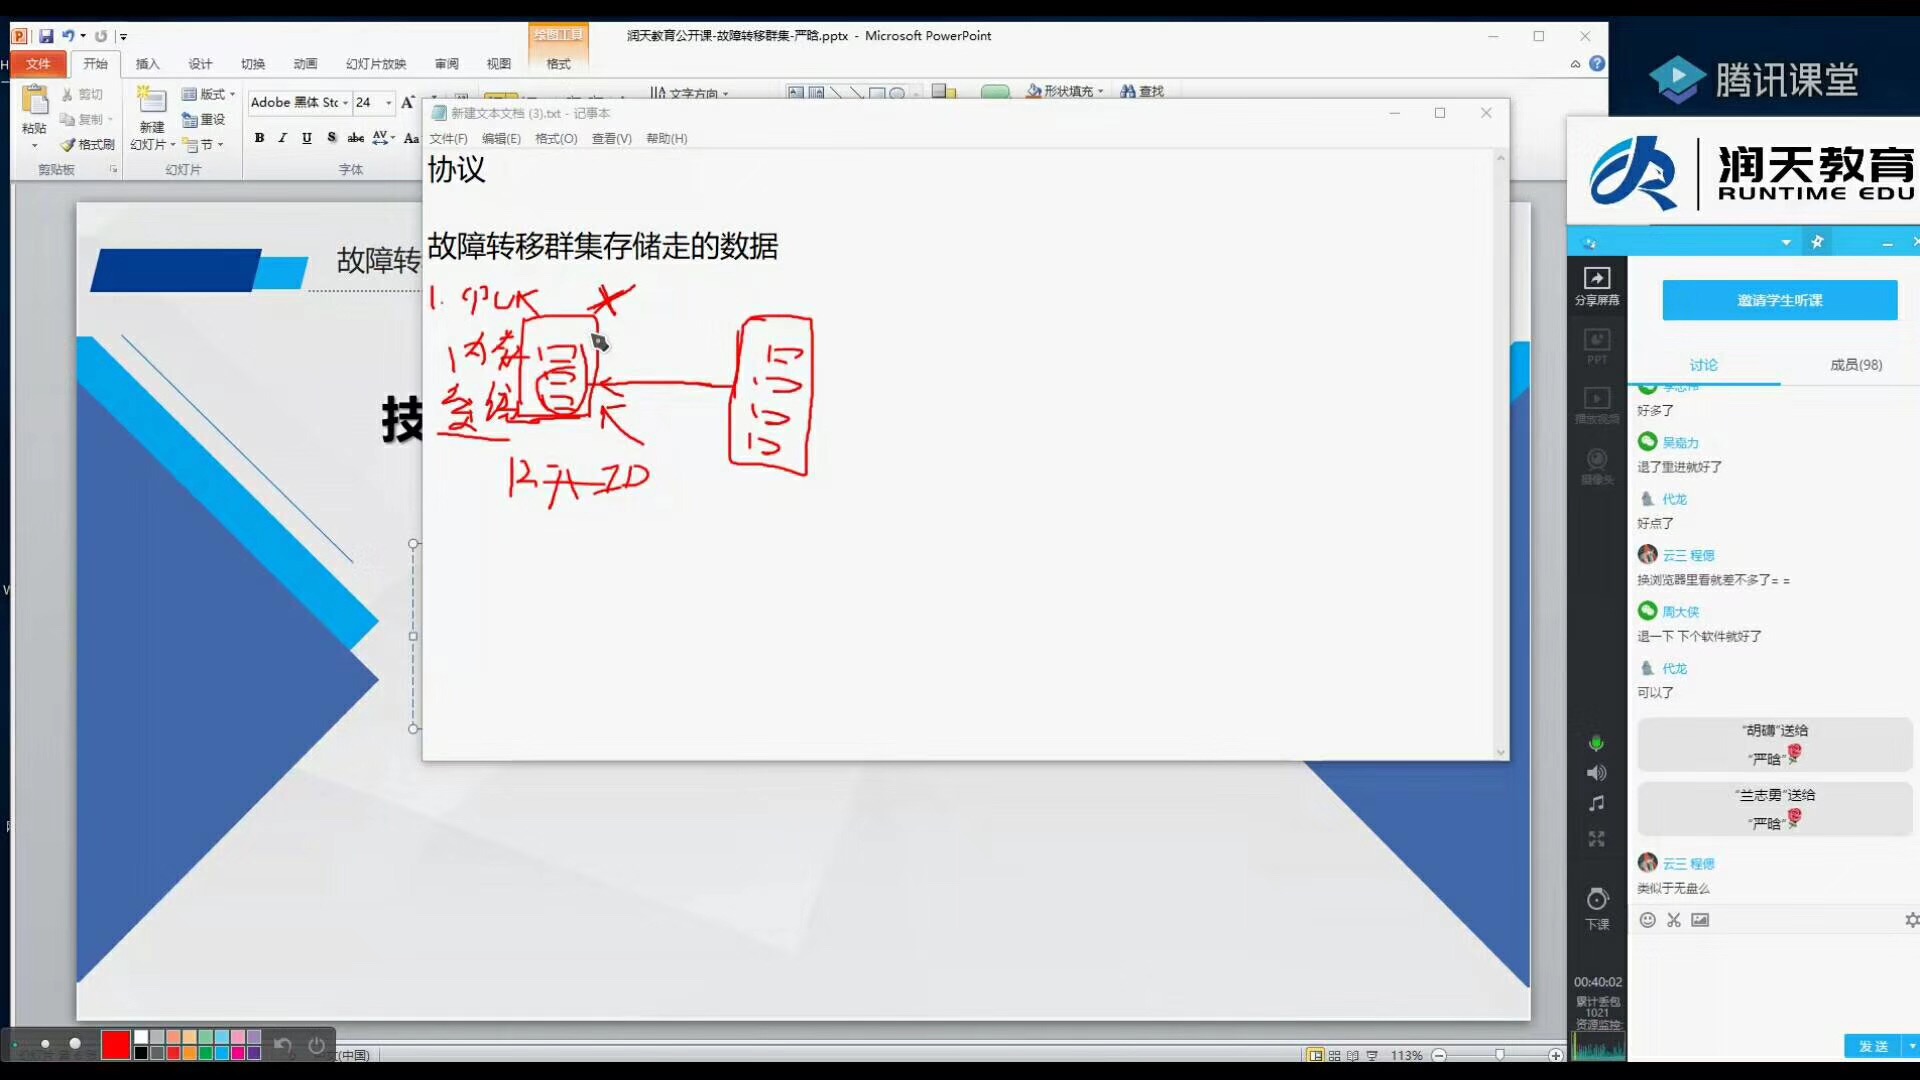Expand the font size dropdown showing 24
This screenshot has width=1920, height=1080.
click(389, 103)
